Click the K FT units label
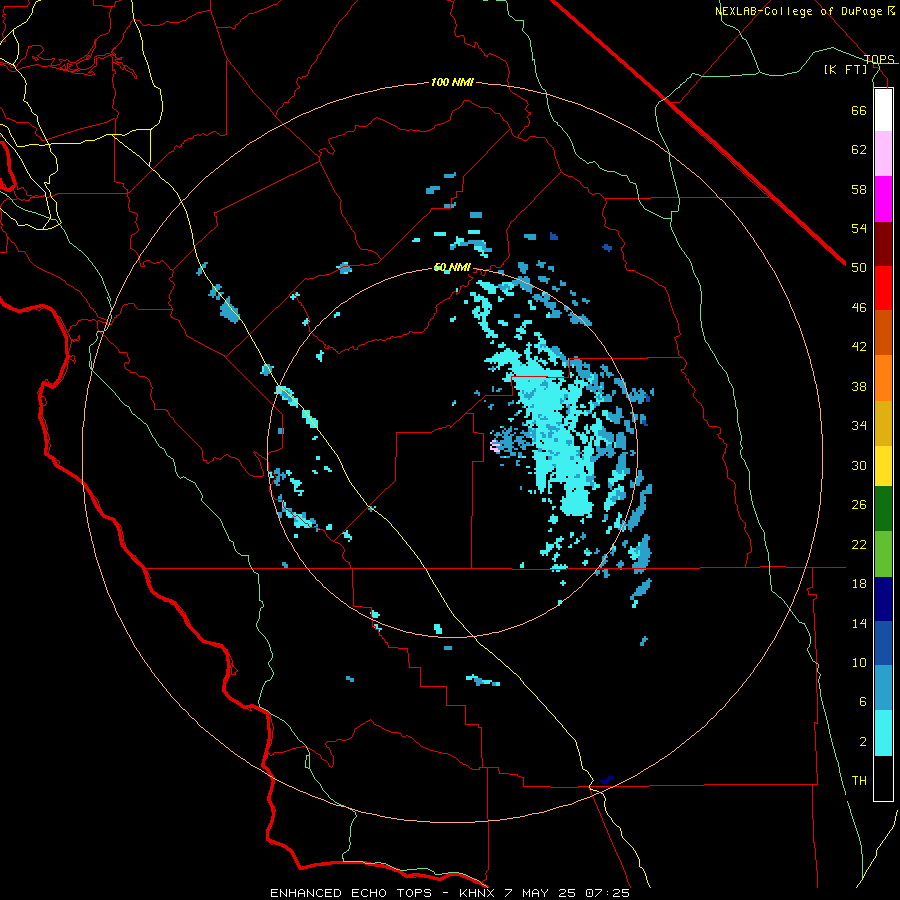The width and height of the screenshot is (900, 900). click(845, 69)
